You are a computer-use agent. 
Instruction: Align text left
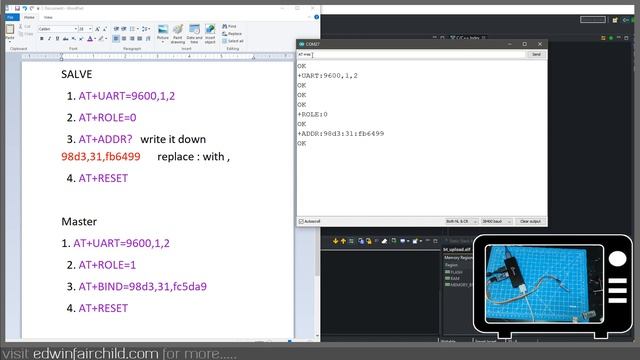(116, 39)
